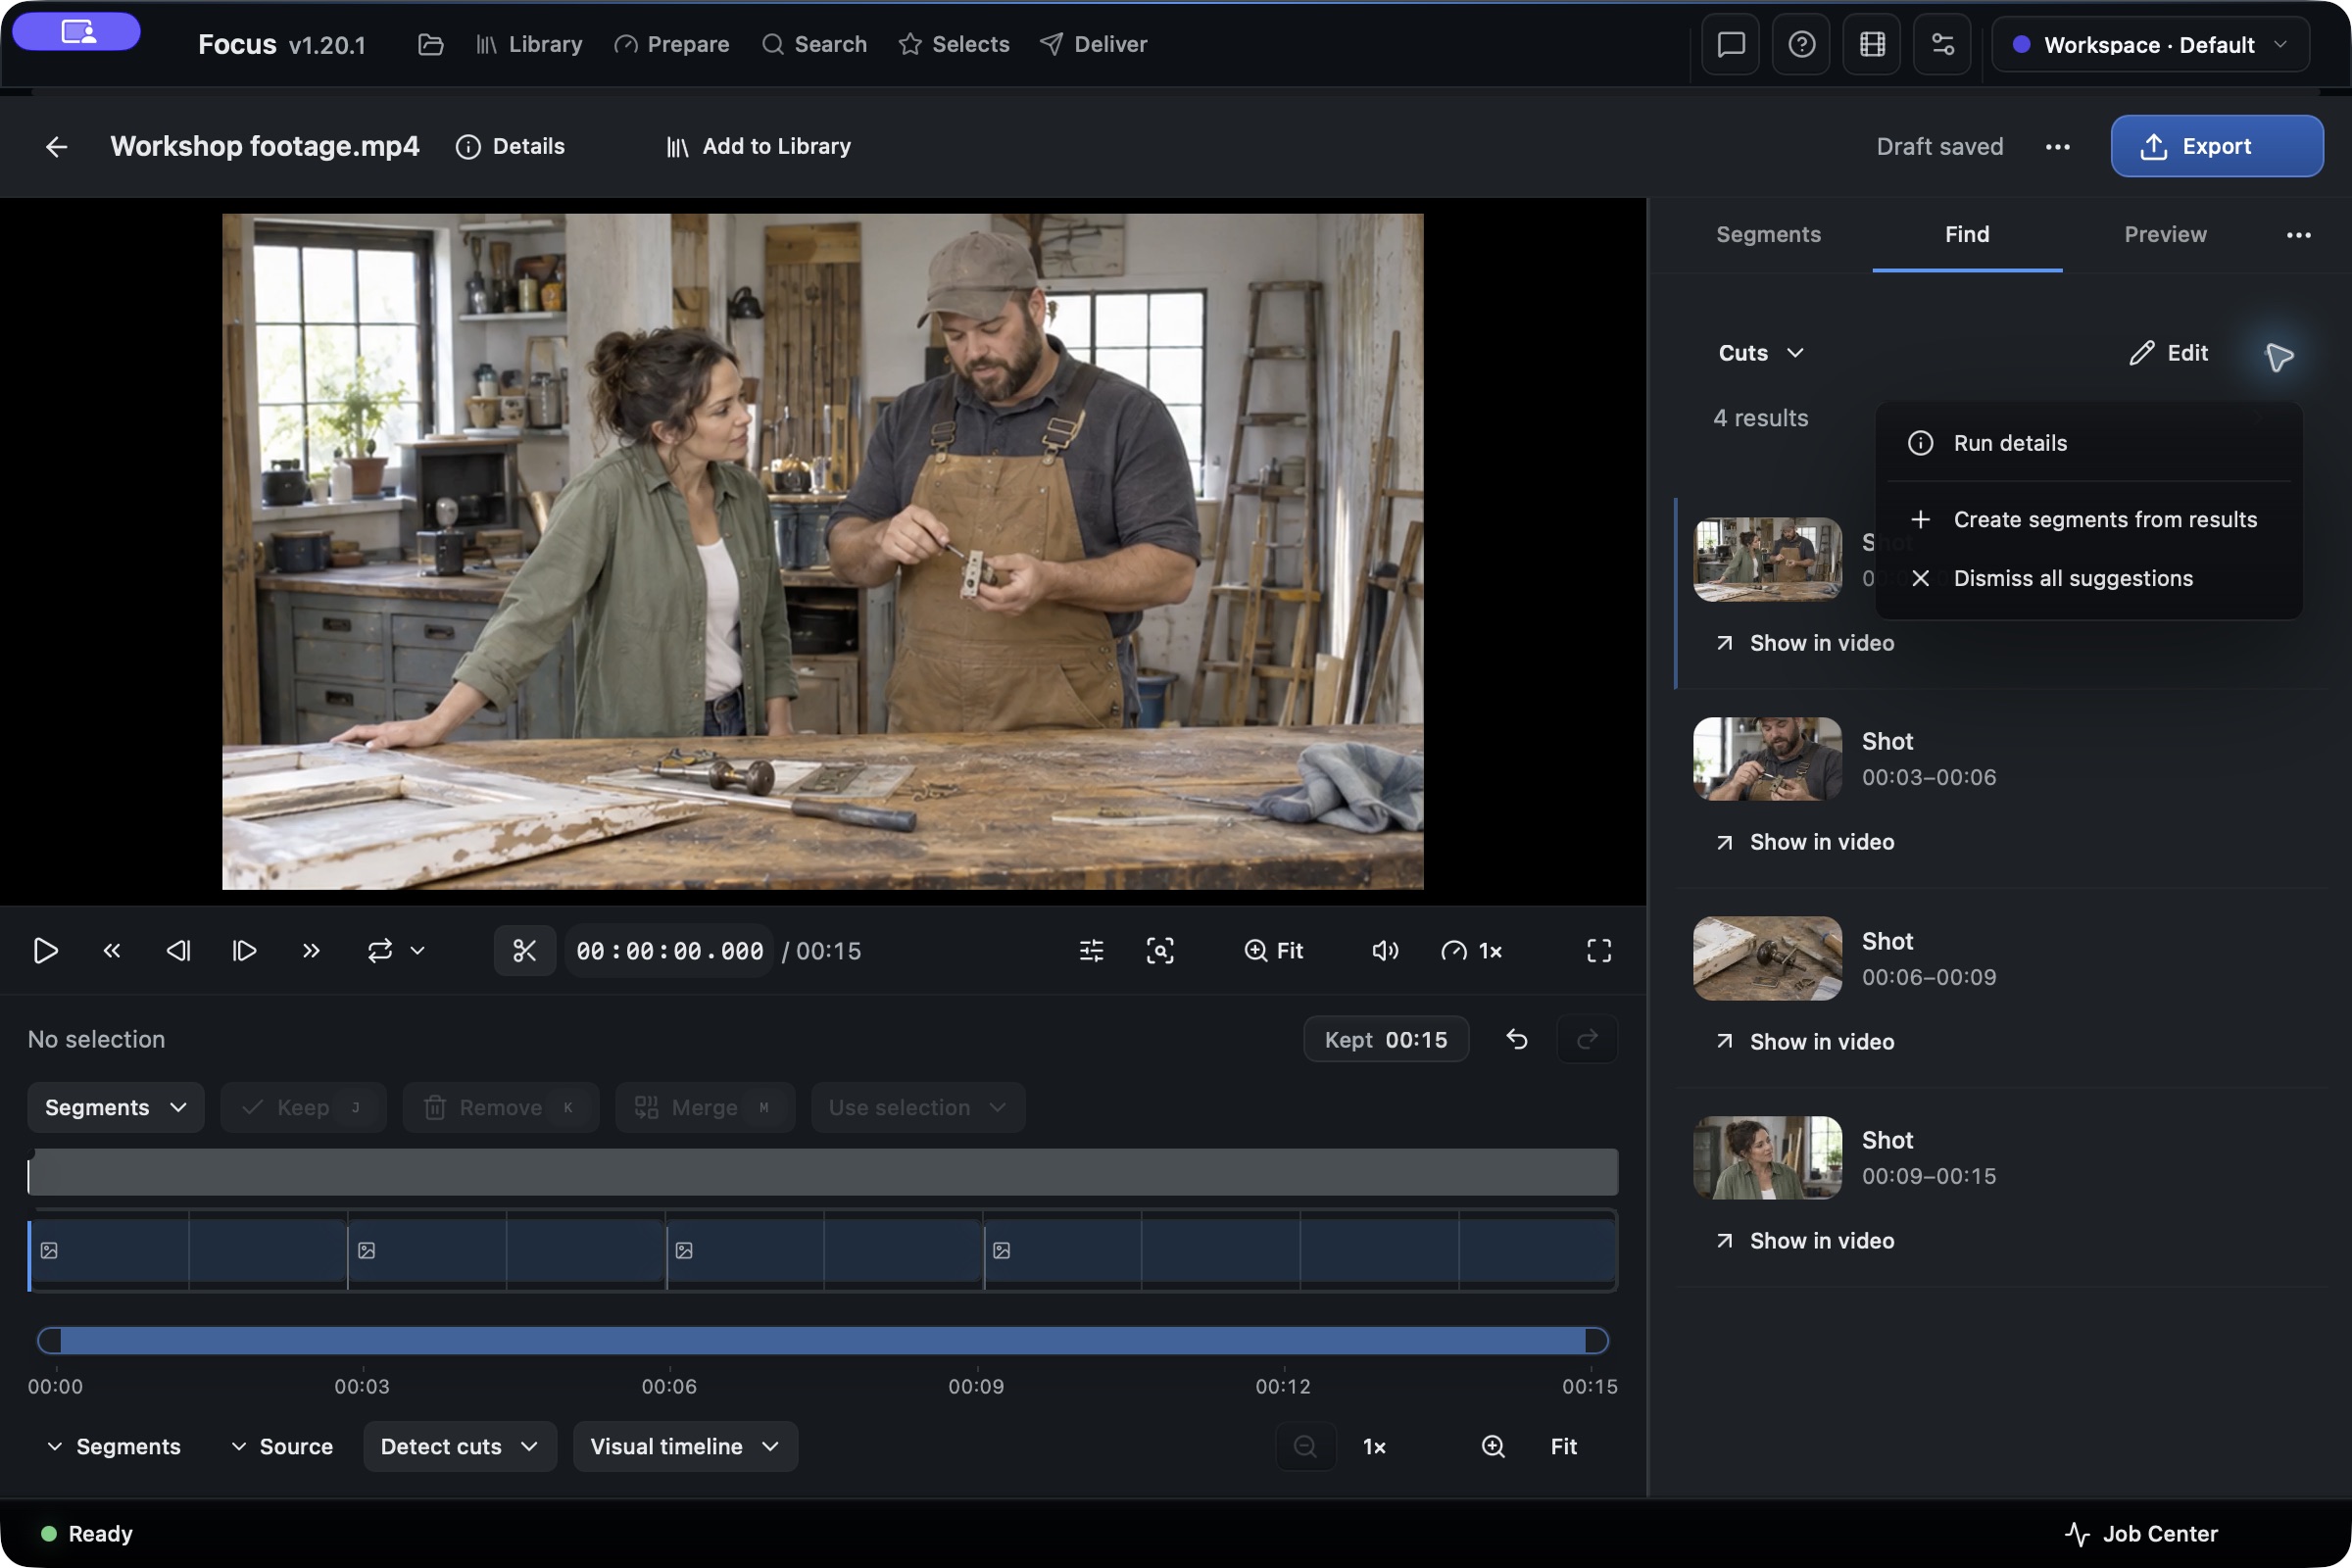Click the focus scan frame icon
This screenshot has height=1568, width=2352.
pos(1160,950)
